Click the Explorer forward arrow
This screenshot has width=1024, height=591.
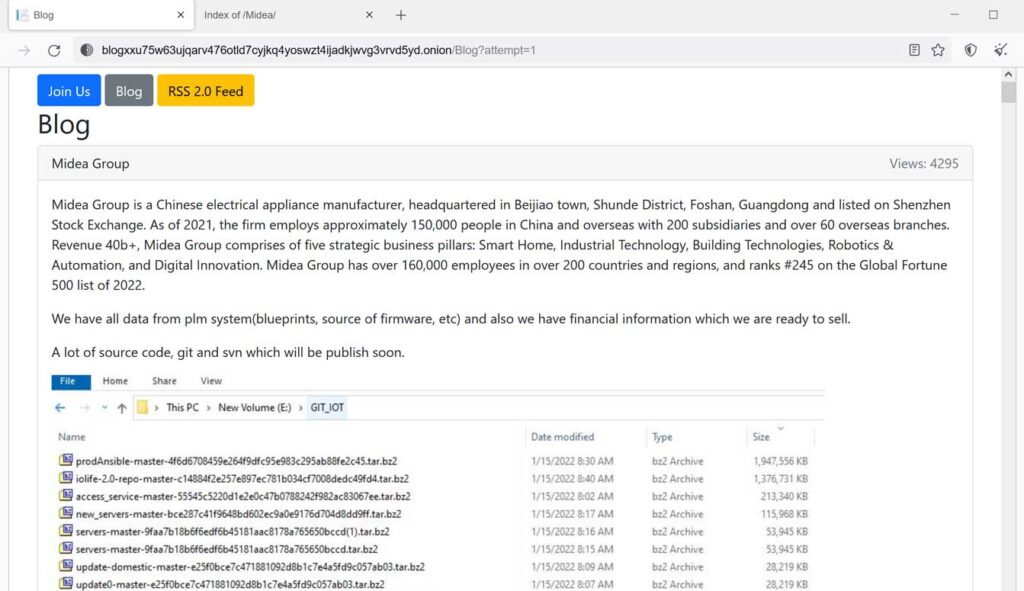(x=85, y=407)
